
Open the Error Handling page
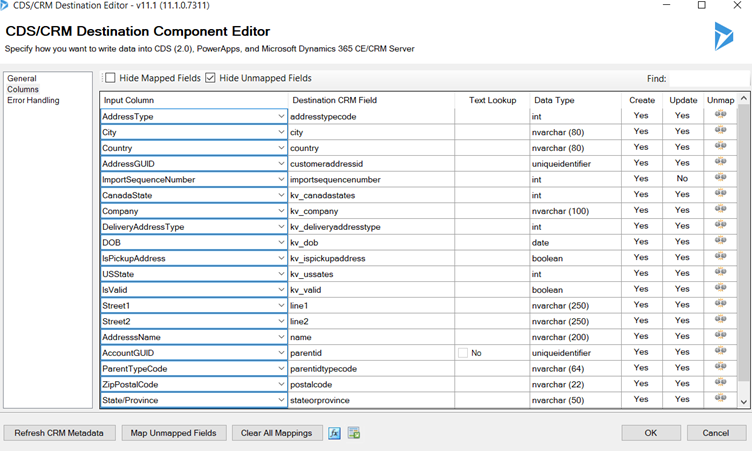(33, 100)
